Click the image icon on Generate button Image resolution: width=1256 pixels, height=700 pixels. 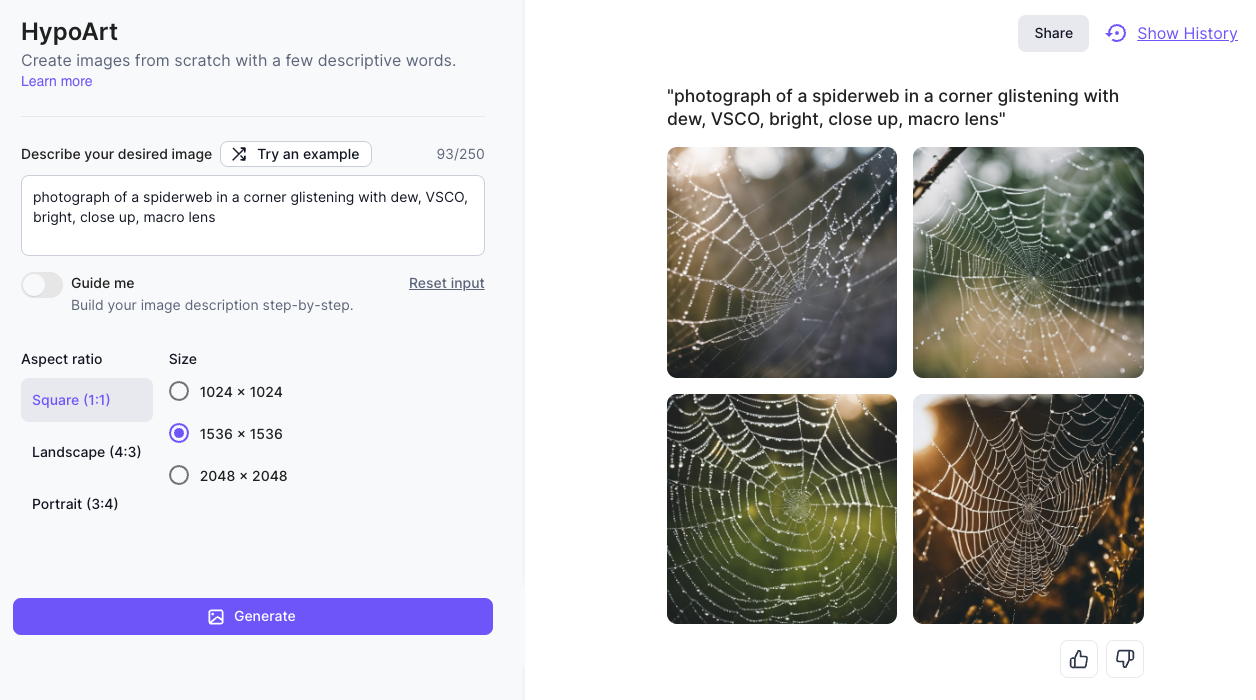pyautogui.click(x=216, y=617)
